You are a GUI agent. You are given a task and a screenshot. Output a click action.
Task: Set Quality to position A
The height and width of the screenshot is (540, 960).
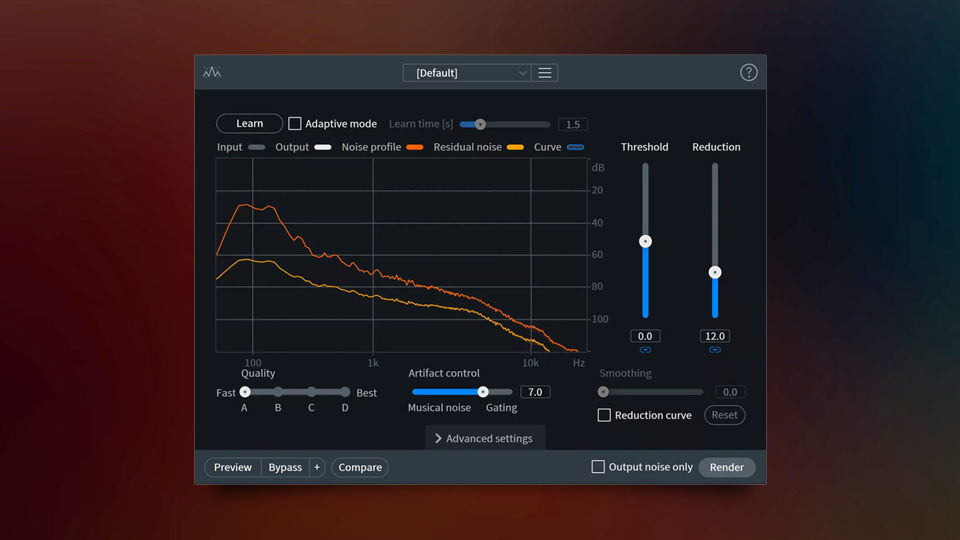point(245,392)
